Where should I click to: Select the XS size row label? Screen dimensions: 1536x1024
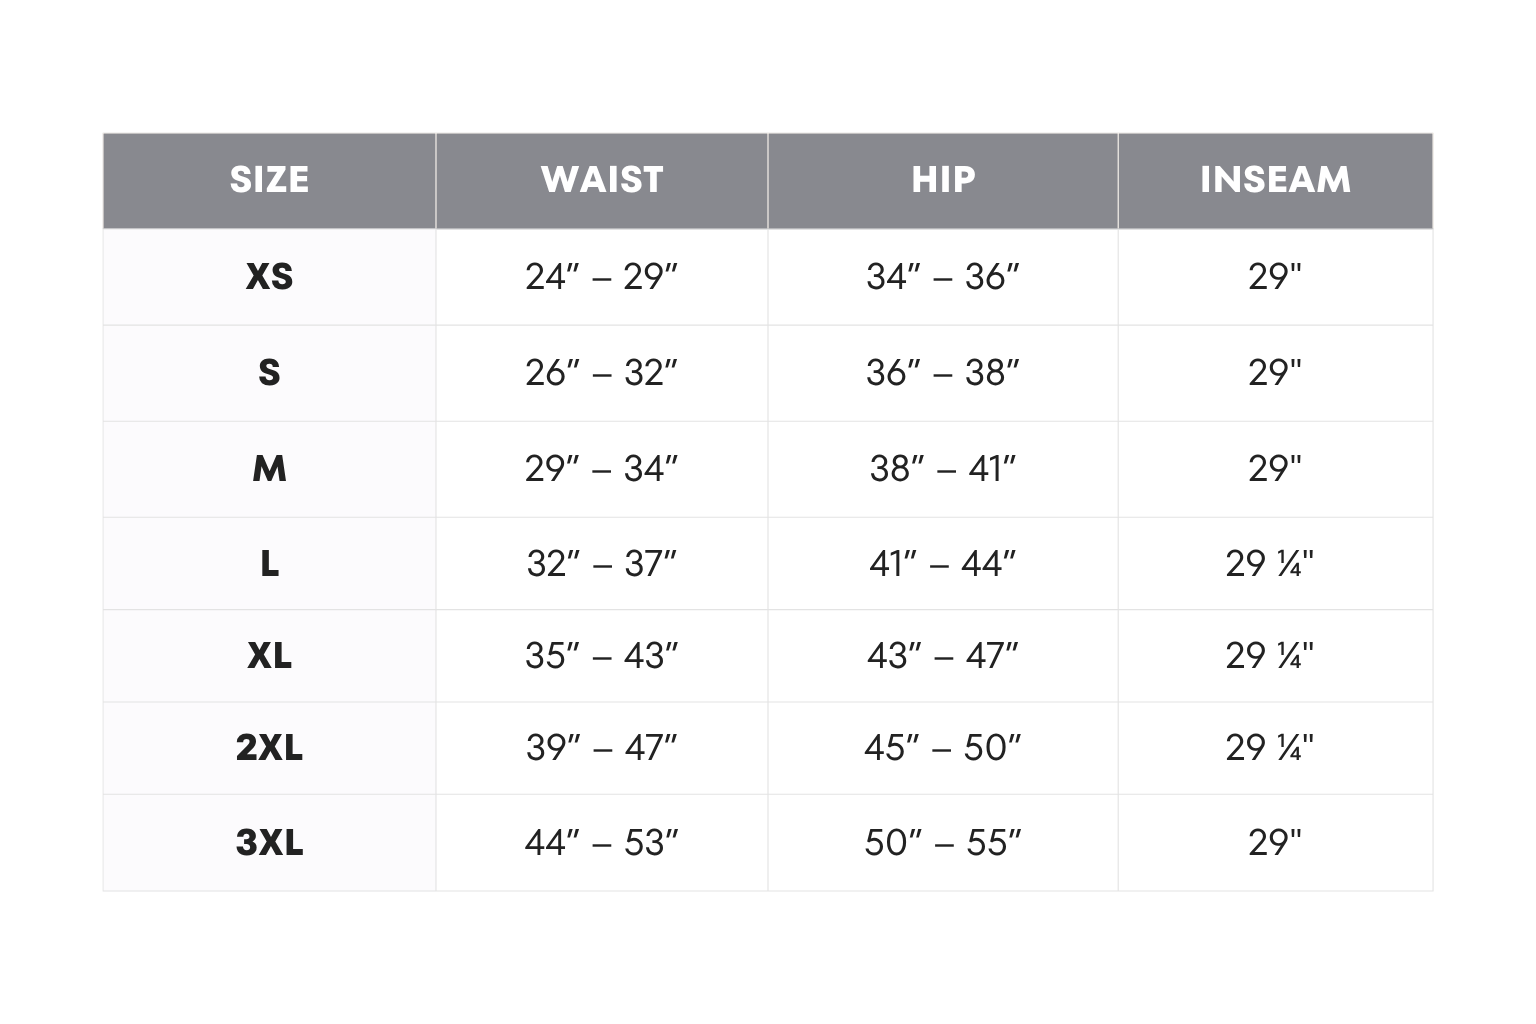pos(269,277)
